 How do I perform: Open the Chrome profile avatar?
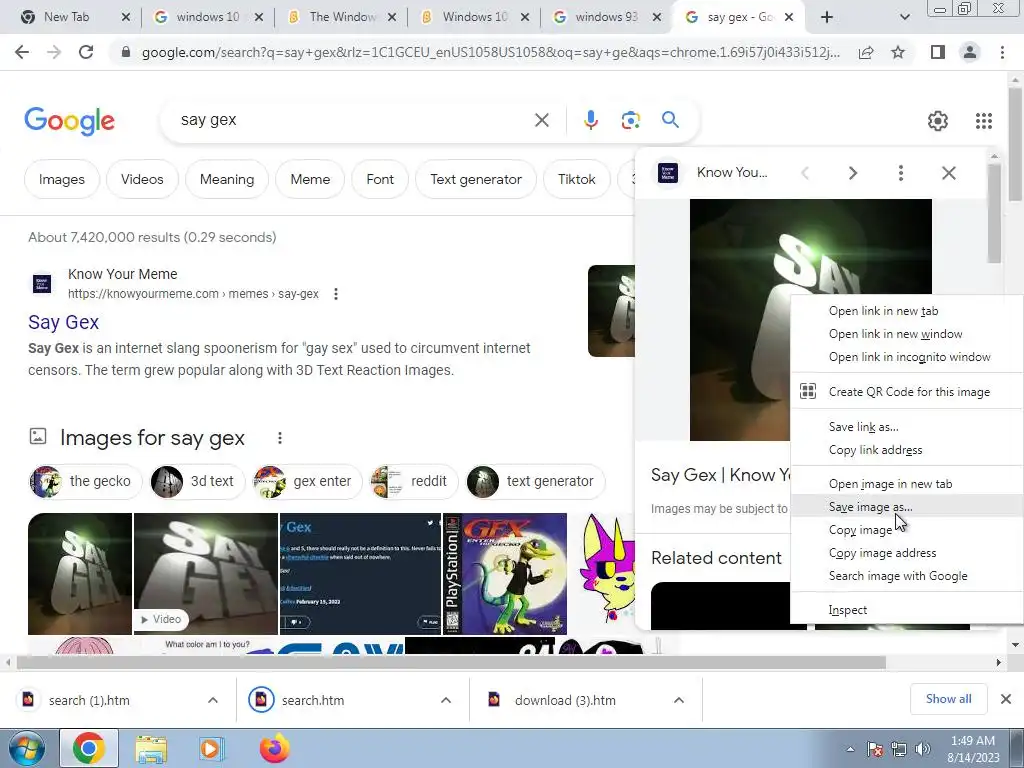[970, 52]
